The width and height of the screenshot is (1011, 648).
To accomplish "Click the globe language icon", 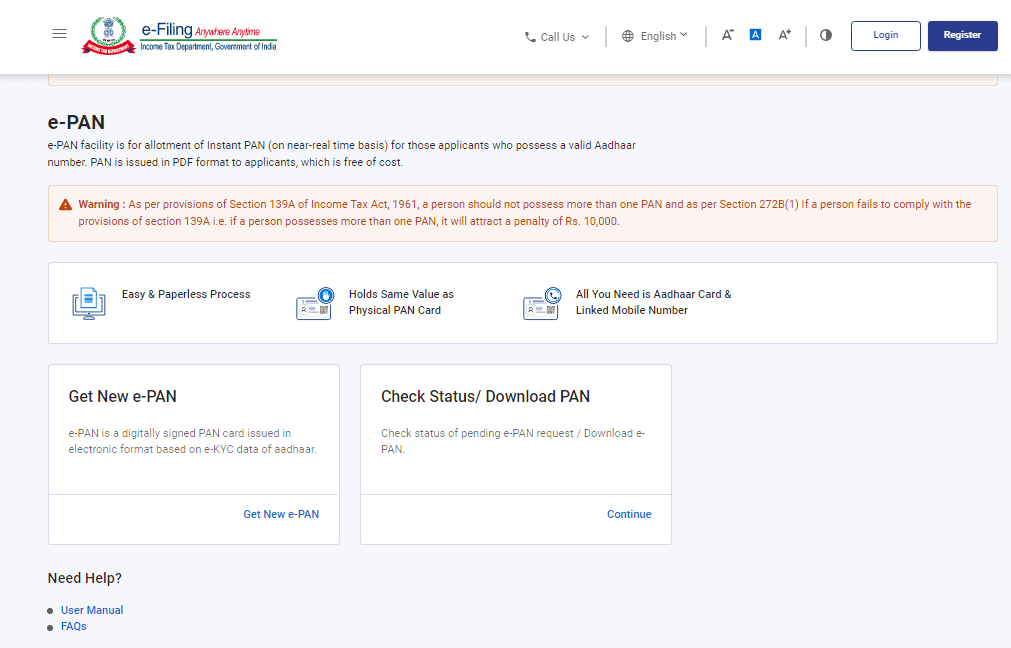I will point(627,36).
